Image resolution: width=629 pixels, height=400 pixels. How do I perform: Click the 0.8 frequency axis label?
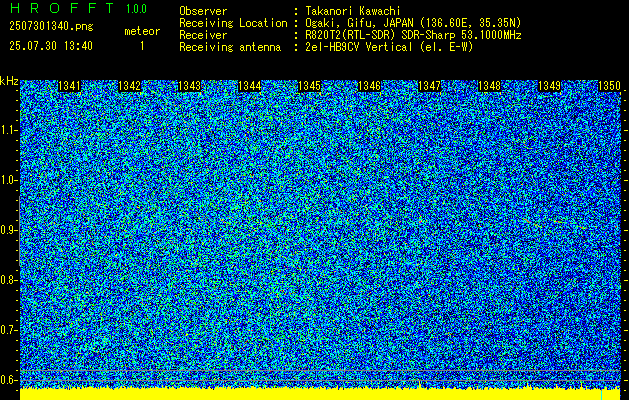coord(8,280)
